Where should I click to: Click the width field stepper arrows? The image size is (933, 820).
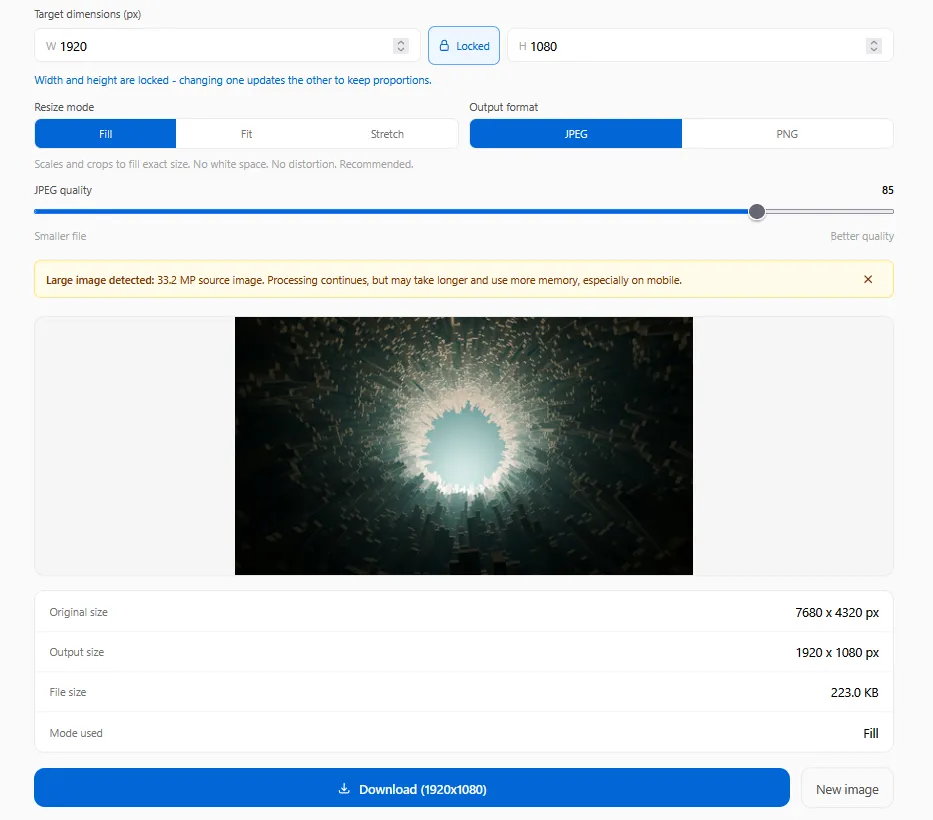(400, 46)
